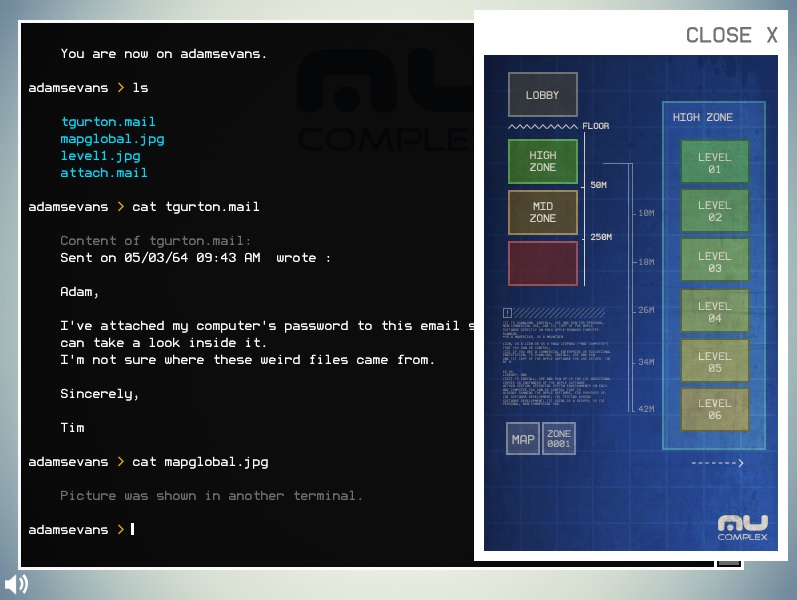Click the 250M depth marker
Screen dimensions: 797x600
[601, 236]
